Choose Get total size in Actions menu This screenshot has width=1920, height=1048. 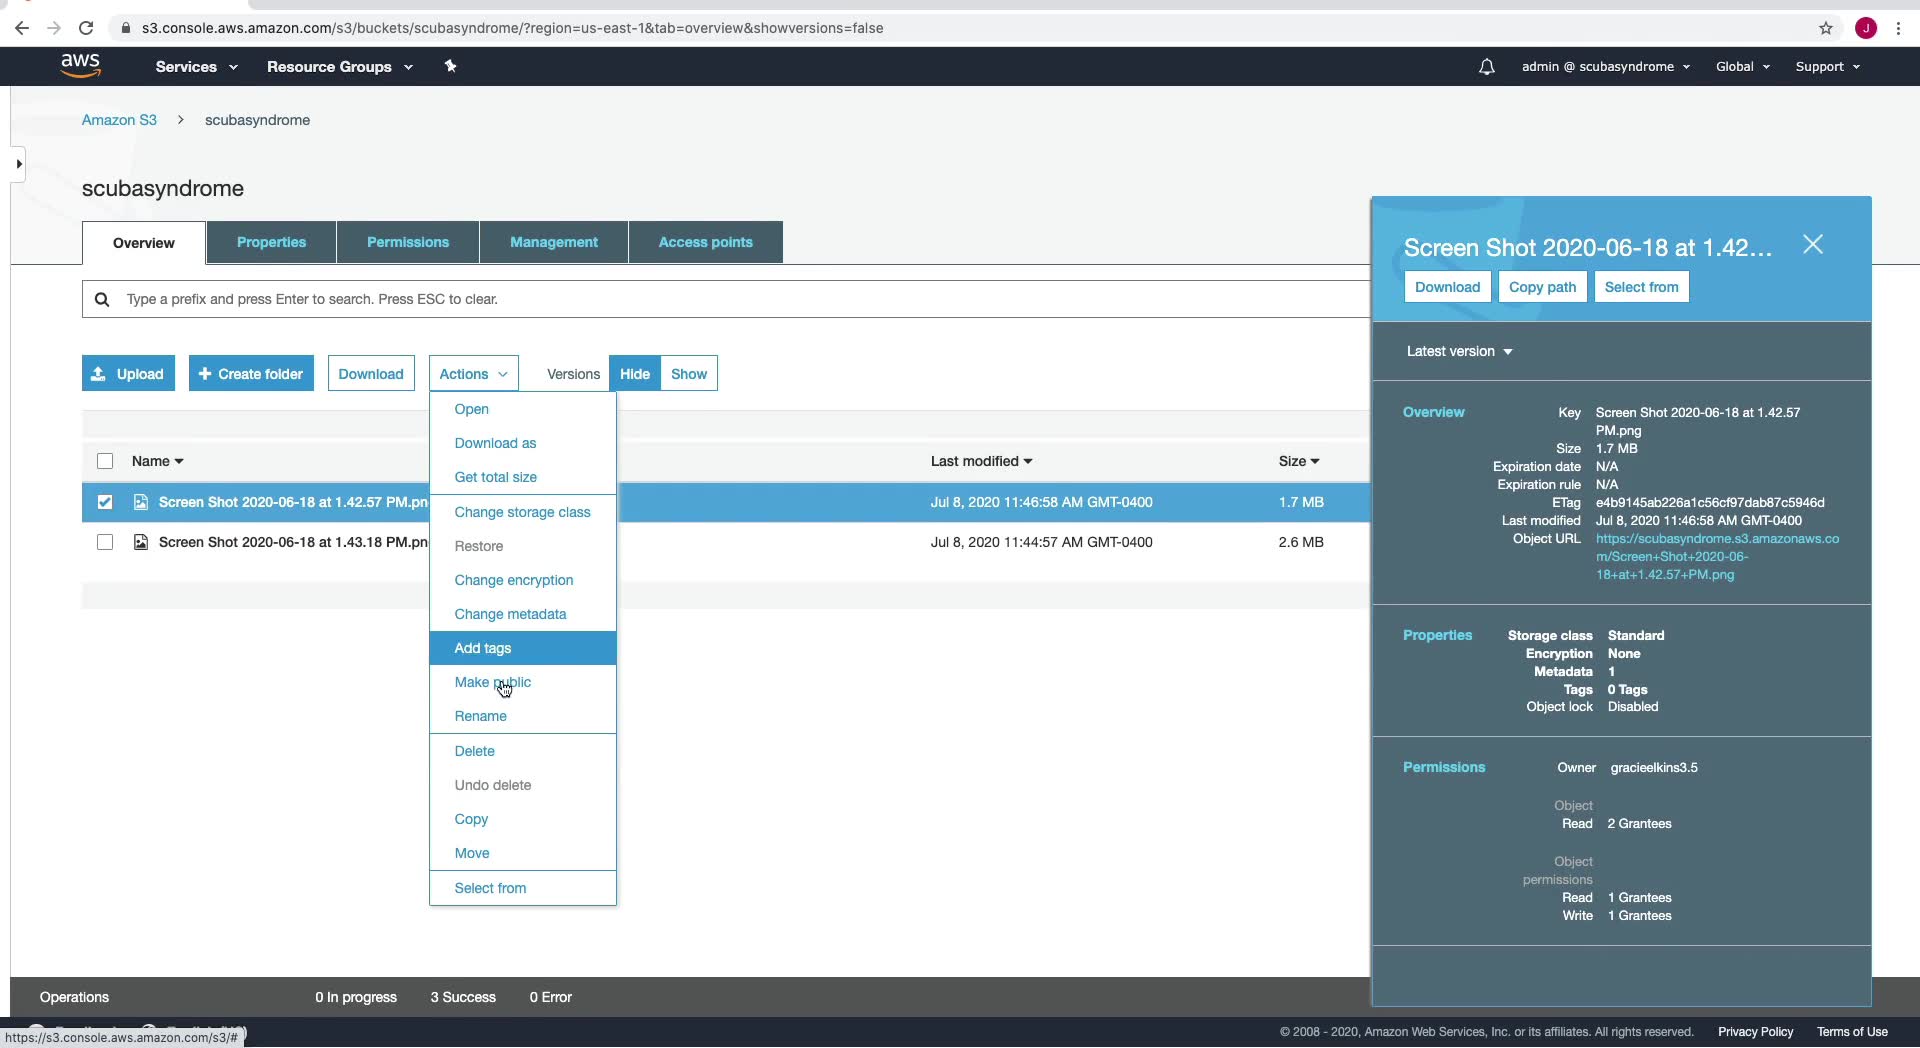tap(523, 477)
